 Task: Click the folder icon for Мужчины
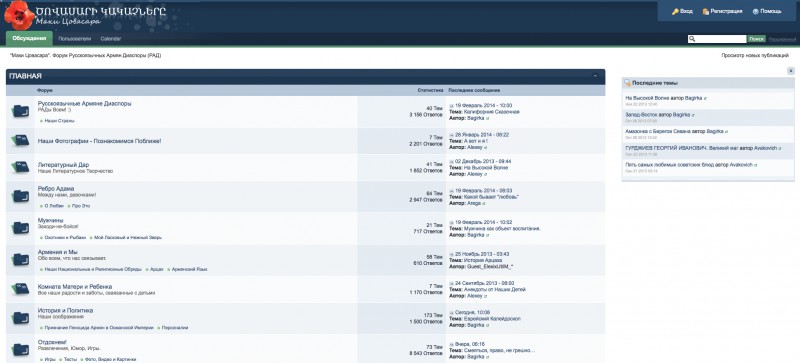pos(20,228)
